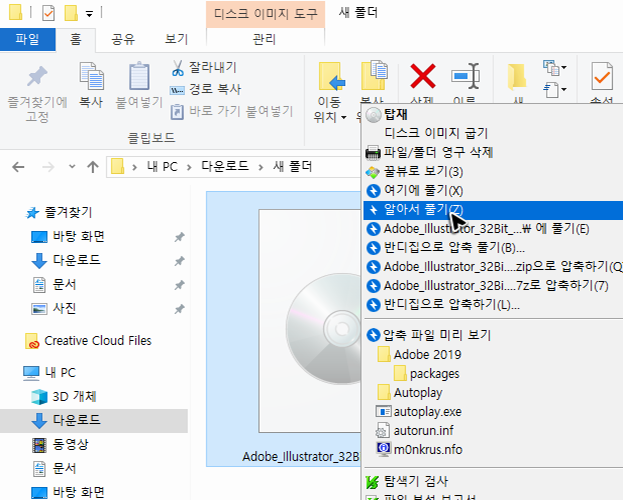Click the Rename icon in ribbon
Image resolution: width=623 pixels, height=500 pixels.
point(465,76)
